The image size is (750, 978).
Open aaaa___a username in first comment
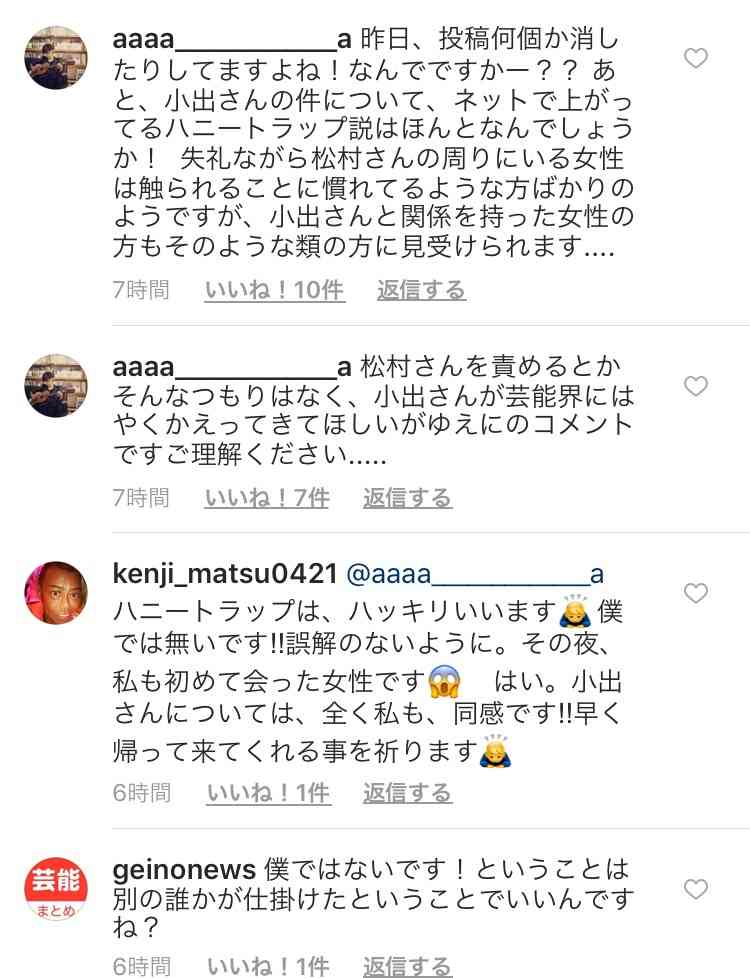[232, 40]
